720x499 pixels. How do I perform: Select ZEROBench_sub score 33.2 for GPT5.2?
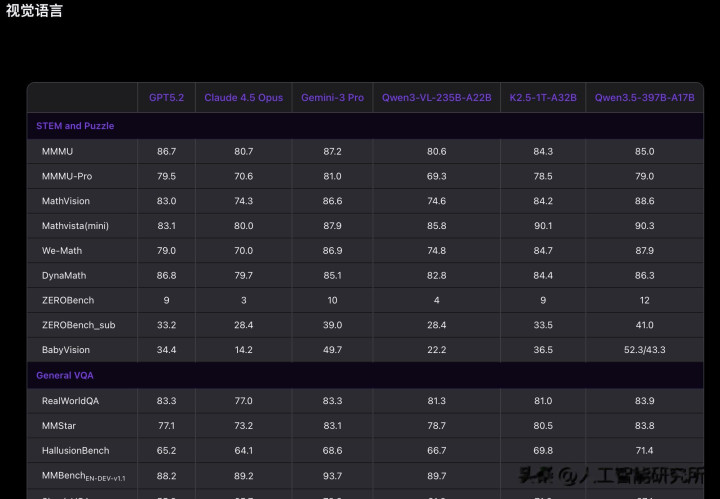[166, 325]
